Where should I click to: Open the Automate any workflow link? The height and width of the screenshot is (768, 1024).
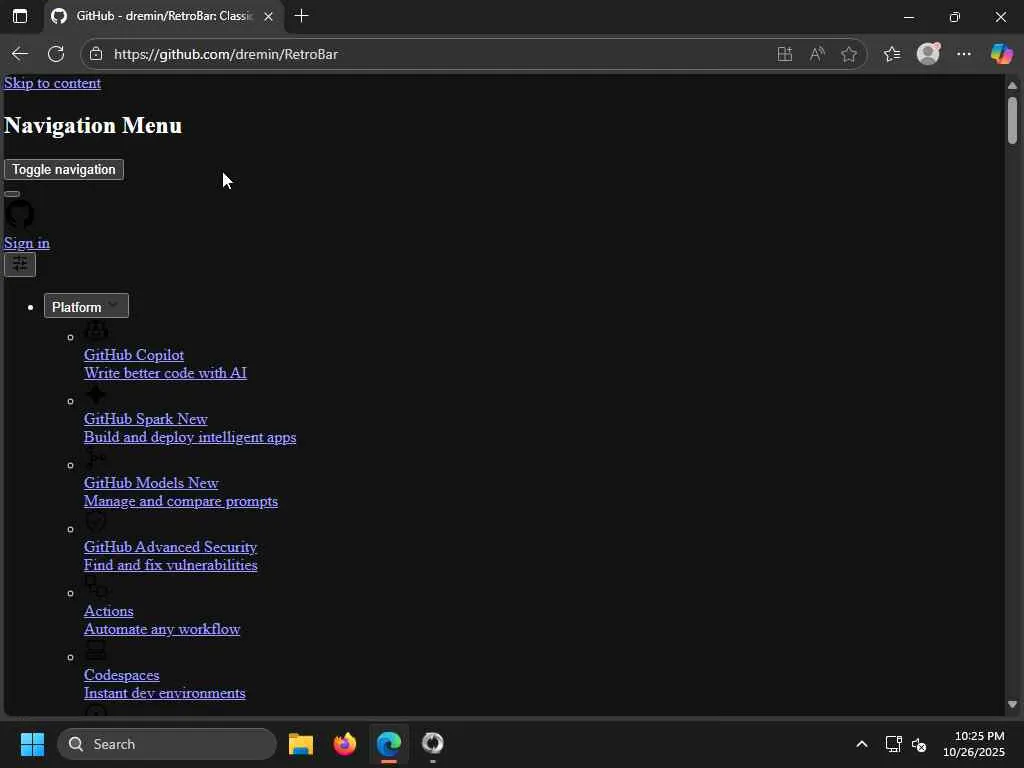coord(162,629)
